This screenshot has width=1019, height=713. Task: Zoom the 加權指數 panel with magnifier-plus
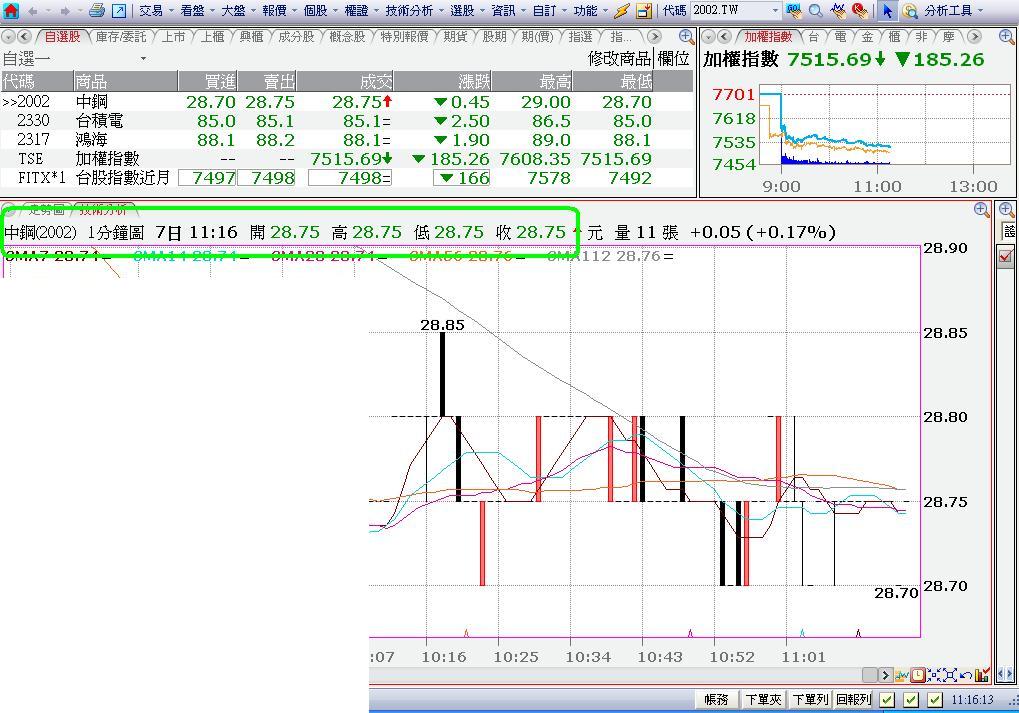point(1006,37)
